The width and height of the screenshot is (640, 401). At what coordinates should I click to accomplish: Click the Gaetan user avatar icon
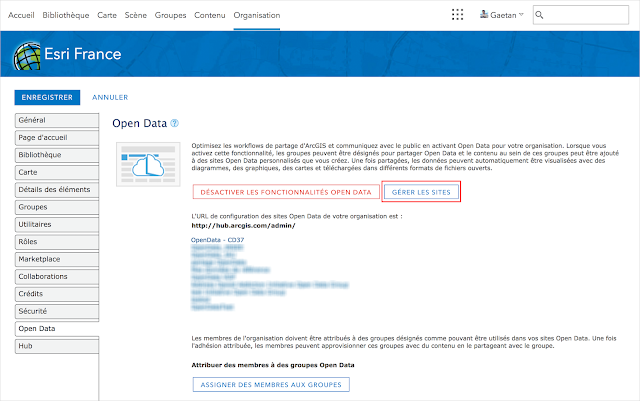click(484, 14)
